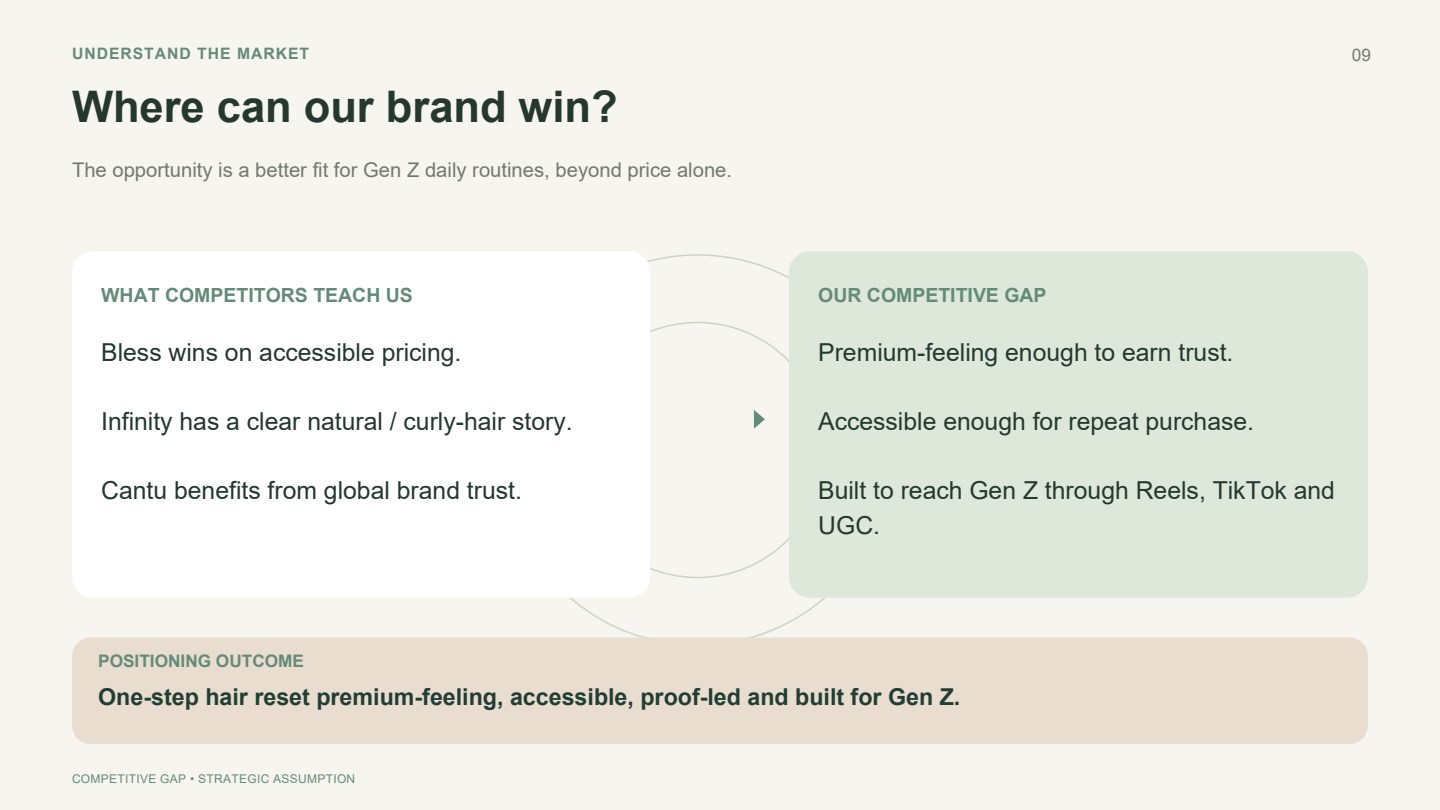Screen dimensions: 1440x810
Task: Click the 'COMPETITIVE GAP • STRATEGIC ASSUMPTION' footer
Action: pyautogui.click(x=213, y=779)
